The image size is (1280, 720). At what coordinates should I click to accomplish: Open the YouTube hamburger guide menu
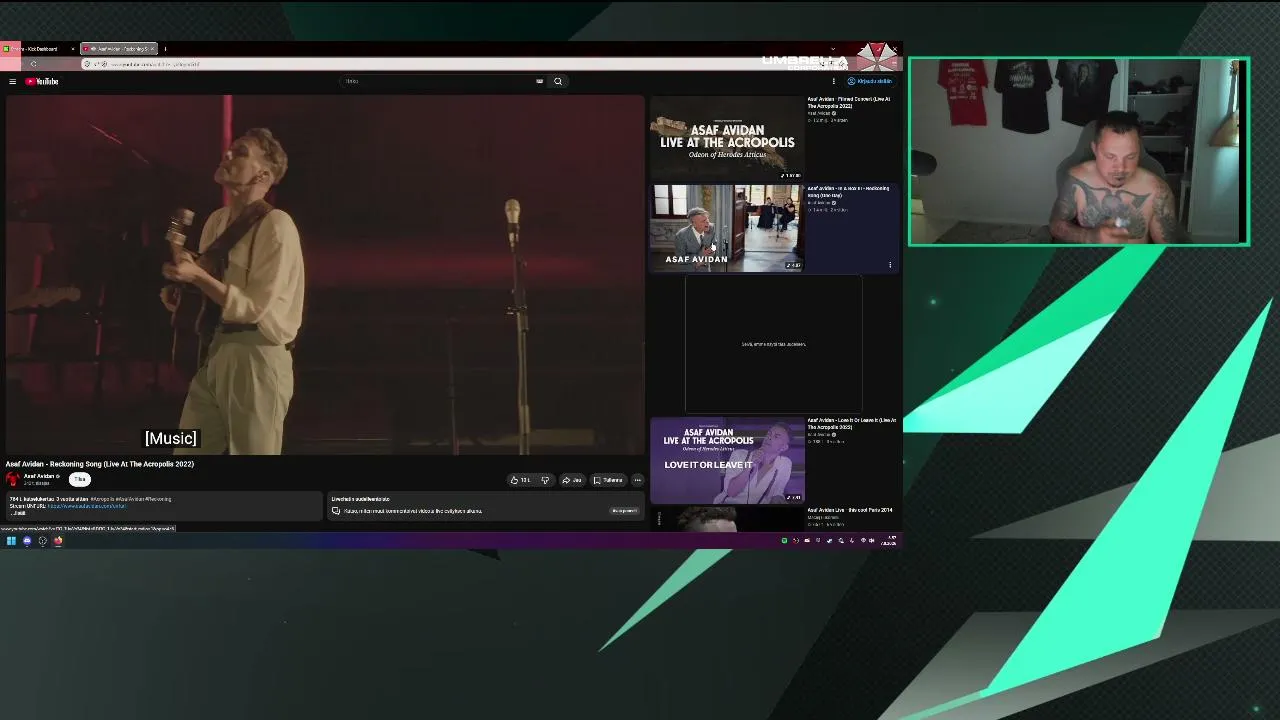tap(12, 81)
